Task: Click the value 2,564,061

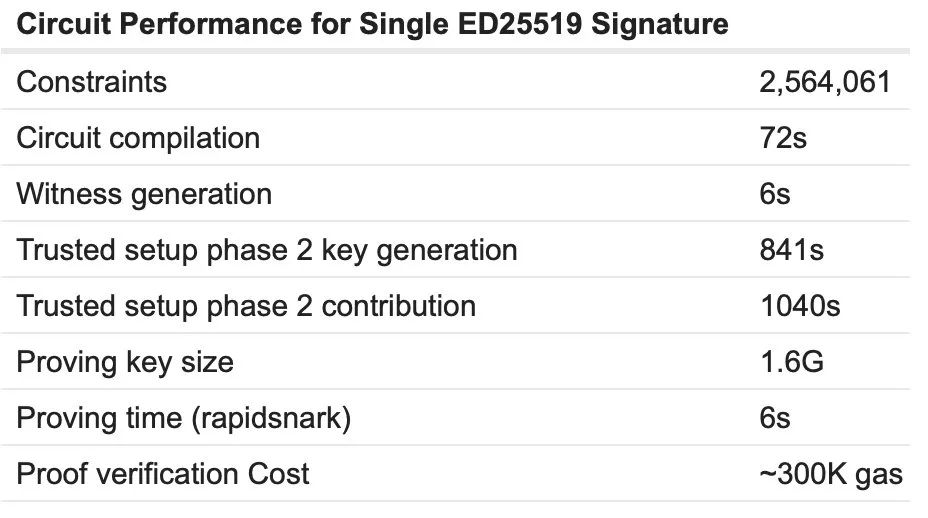Action: [825, 82]
